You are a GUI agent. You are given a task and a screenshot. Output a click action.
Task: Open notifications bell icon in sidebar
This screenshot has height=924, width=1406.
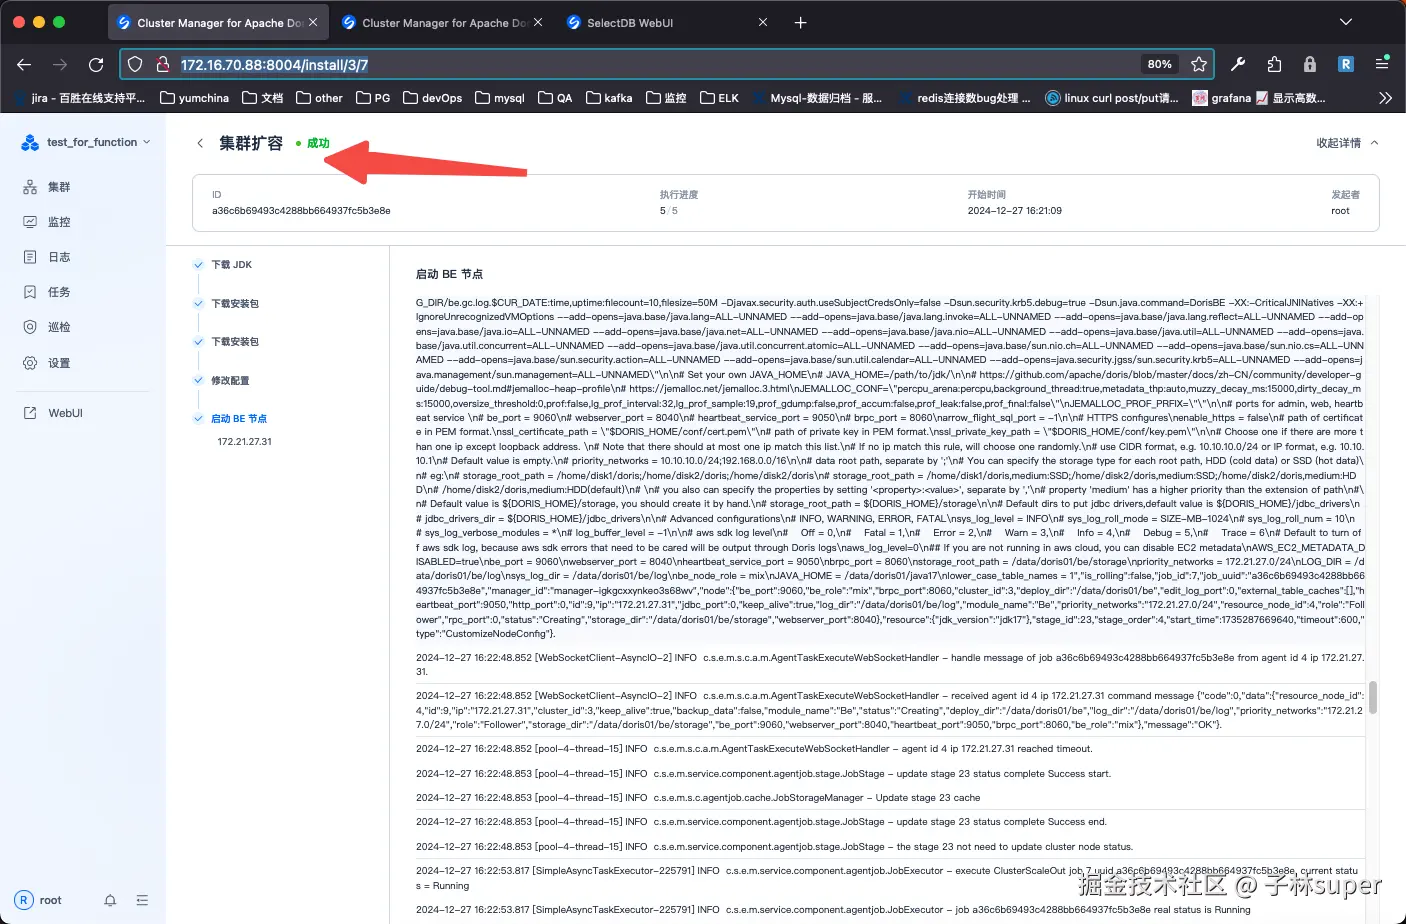point(110,900)
